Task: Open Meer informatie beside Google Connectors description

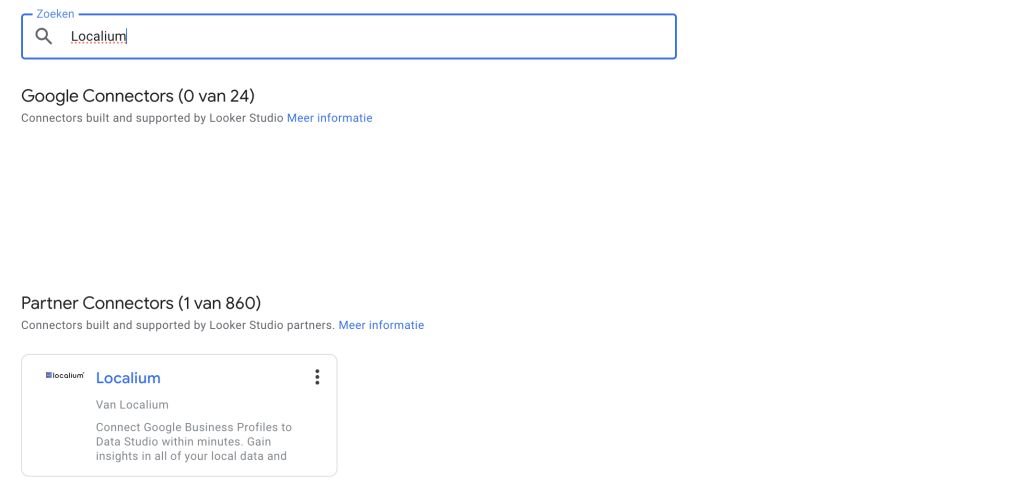Action: tap(330, 118)
